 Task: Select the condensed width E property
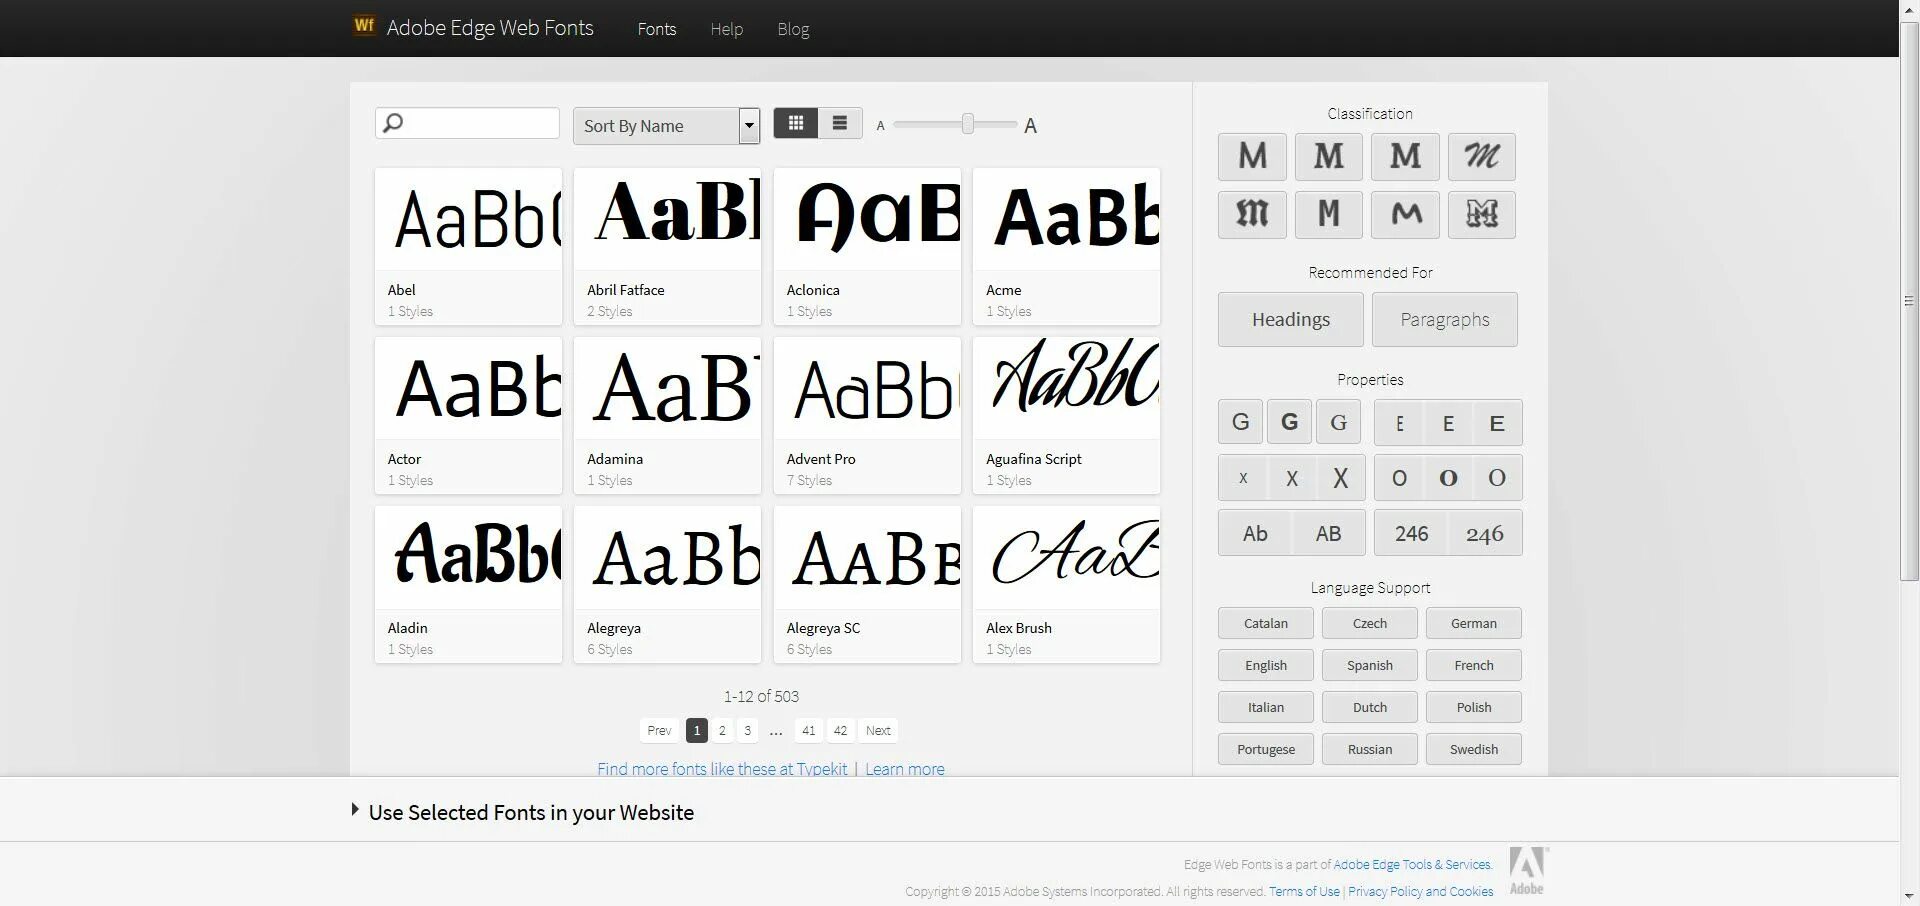click(1399, 423)
